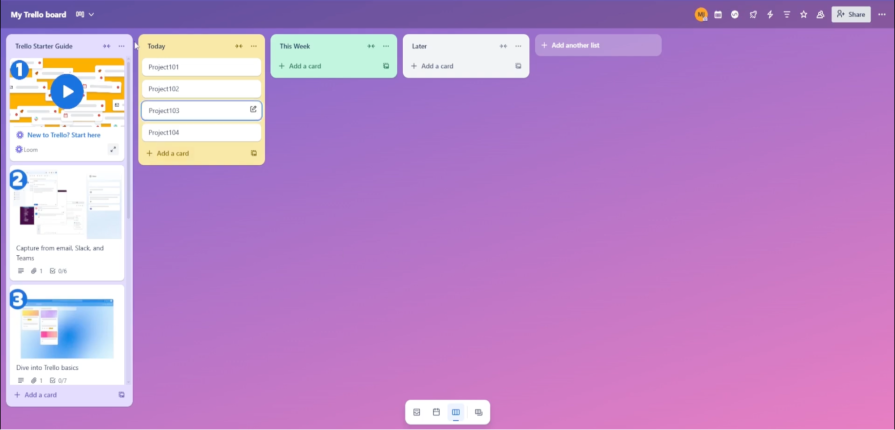
Task: Create from template in This Week list
Action: pyautogui.click(x=386, y=66)
